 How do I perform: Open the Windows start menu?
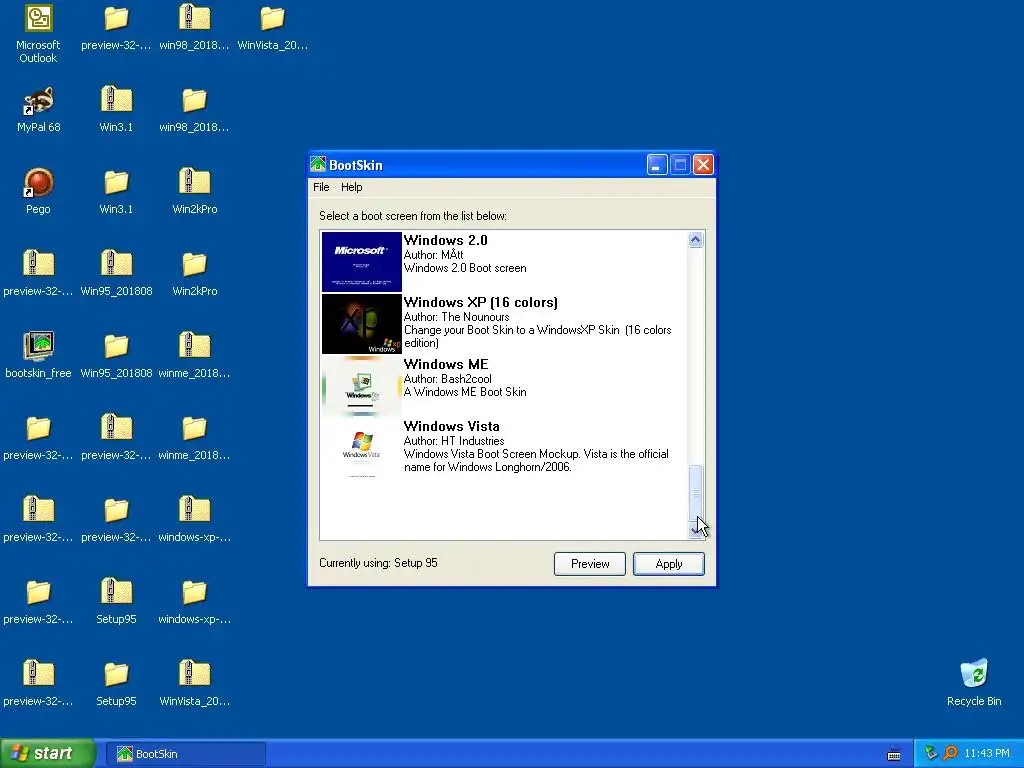pos(47,754)
